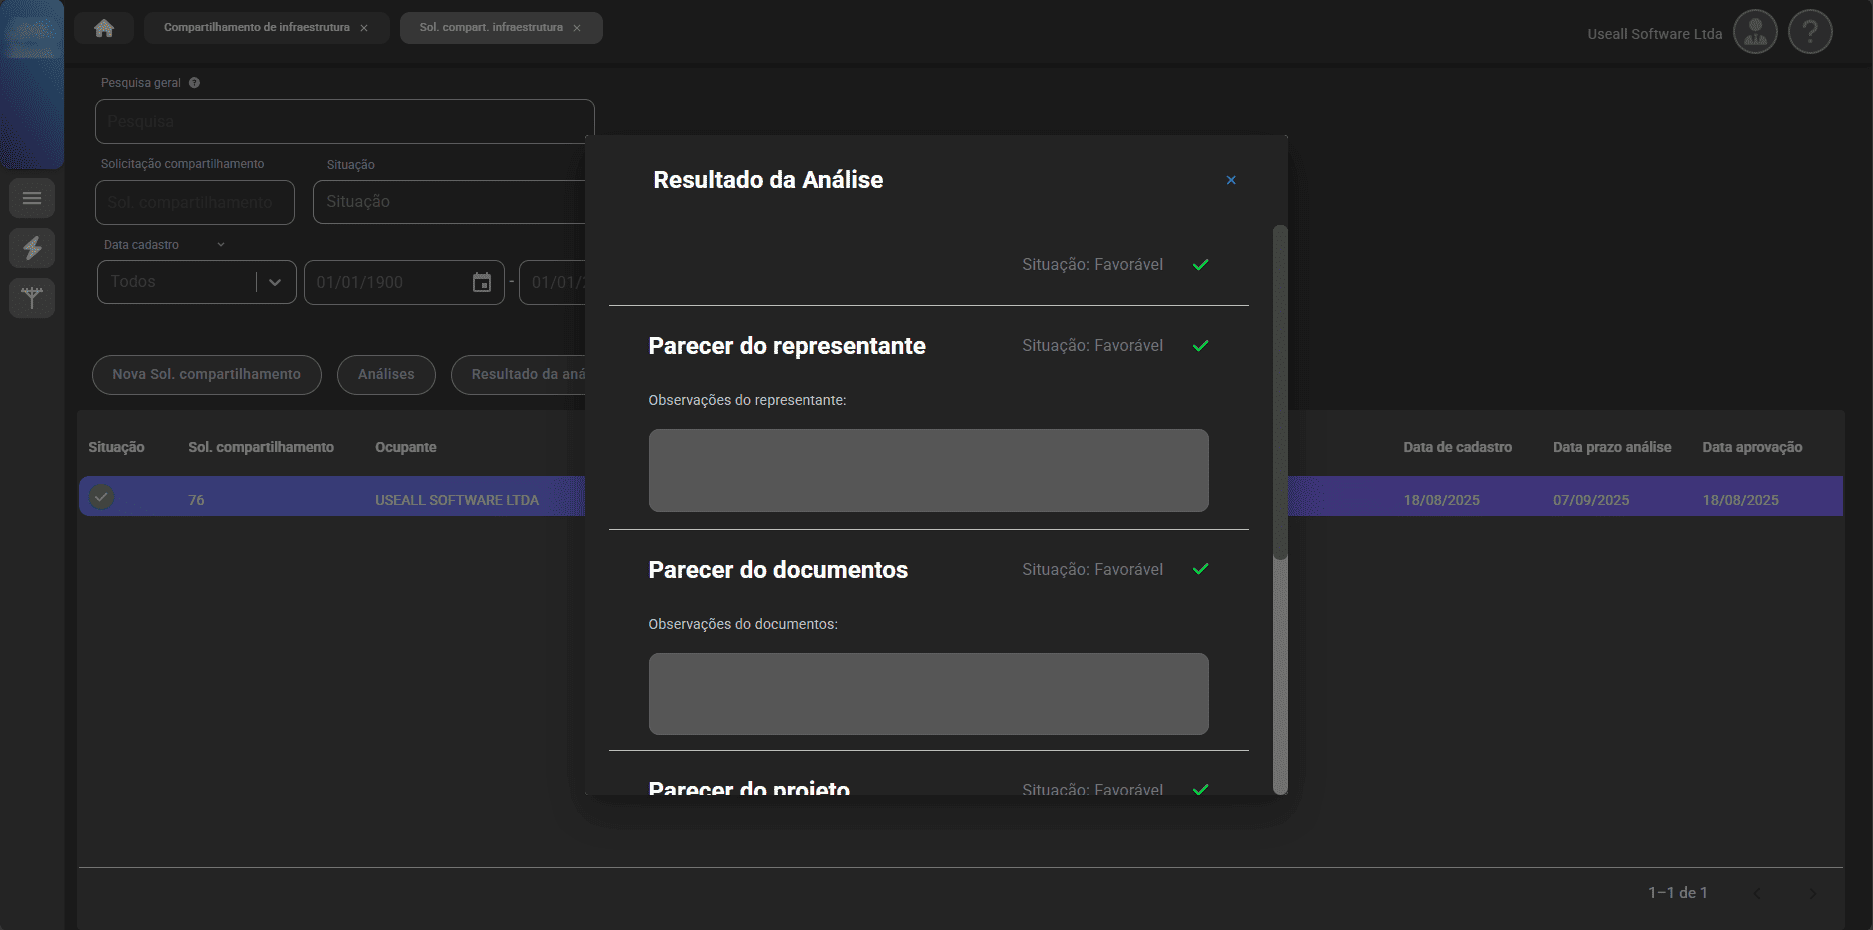
Task: Click the Análises button
Action: (386, 375)
